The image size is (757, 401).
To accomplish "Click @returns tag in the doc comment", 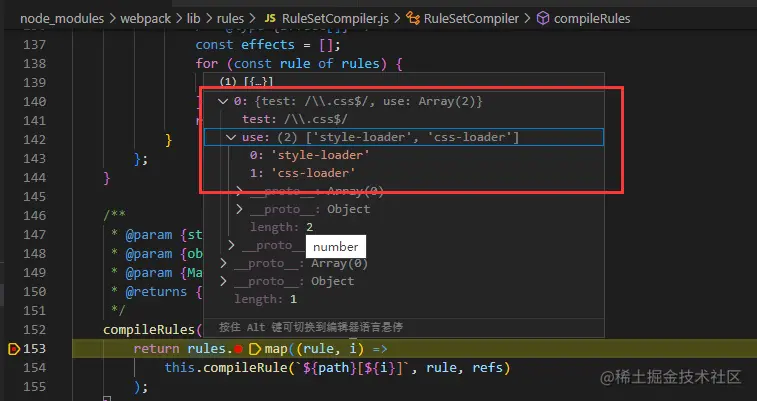I will tap(156, 291).
